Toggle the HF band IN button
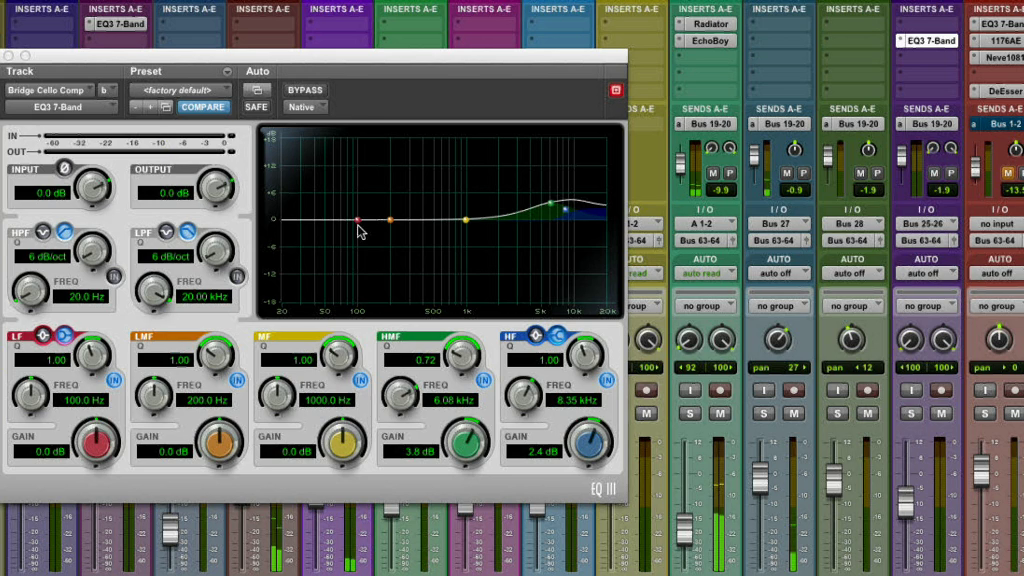Screen dimensions: 1024x576 click(606, 380)
